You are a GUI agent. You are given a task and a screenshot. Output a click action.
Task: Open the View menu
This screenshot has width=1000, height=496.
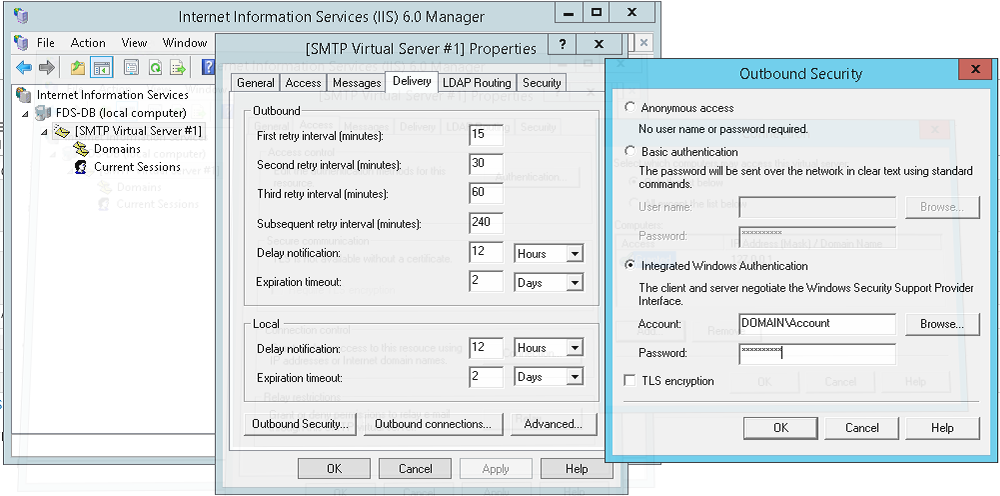pyautogui.click(x=134, y=43)
